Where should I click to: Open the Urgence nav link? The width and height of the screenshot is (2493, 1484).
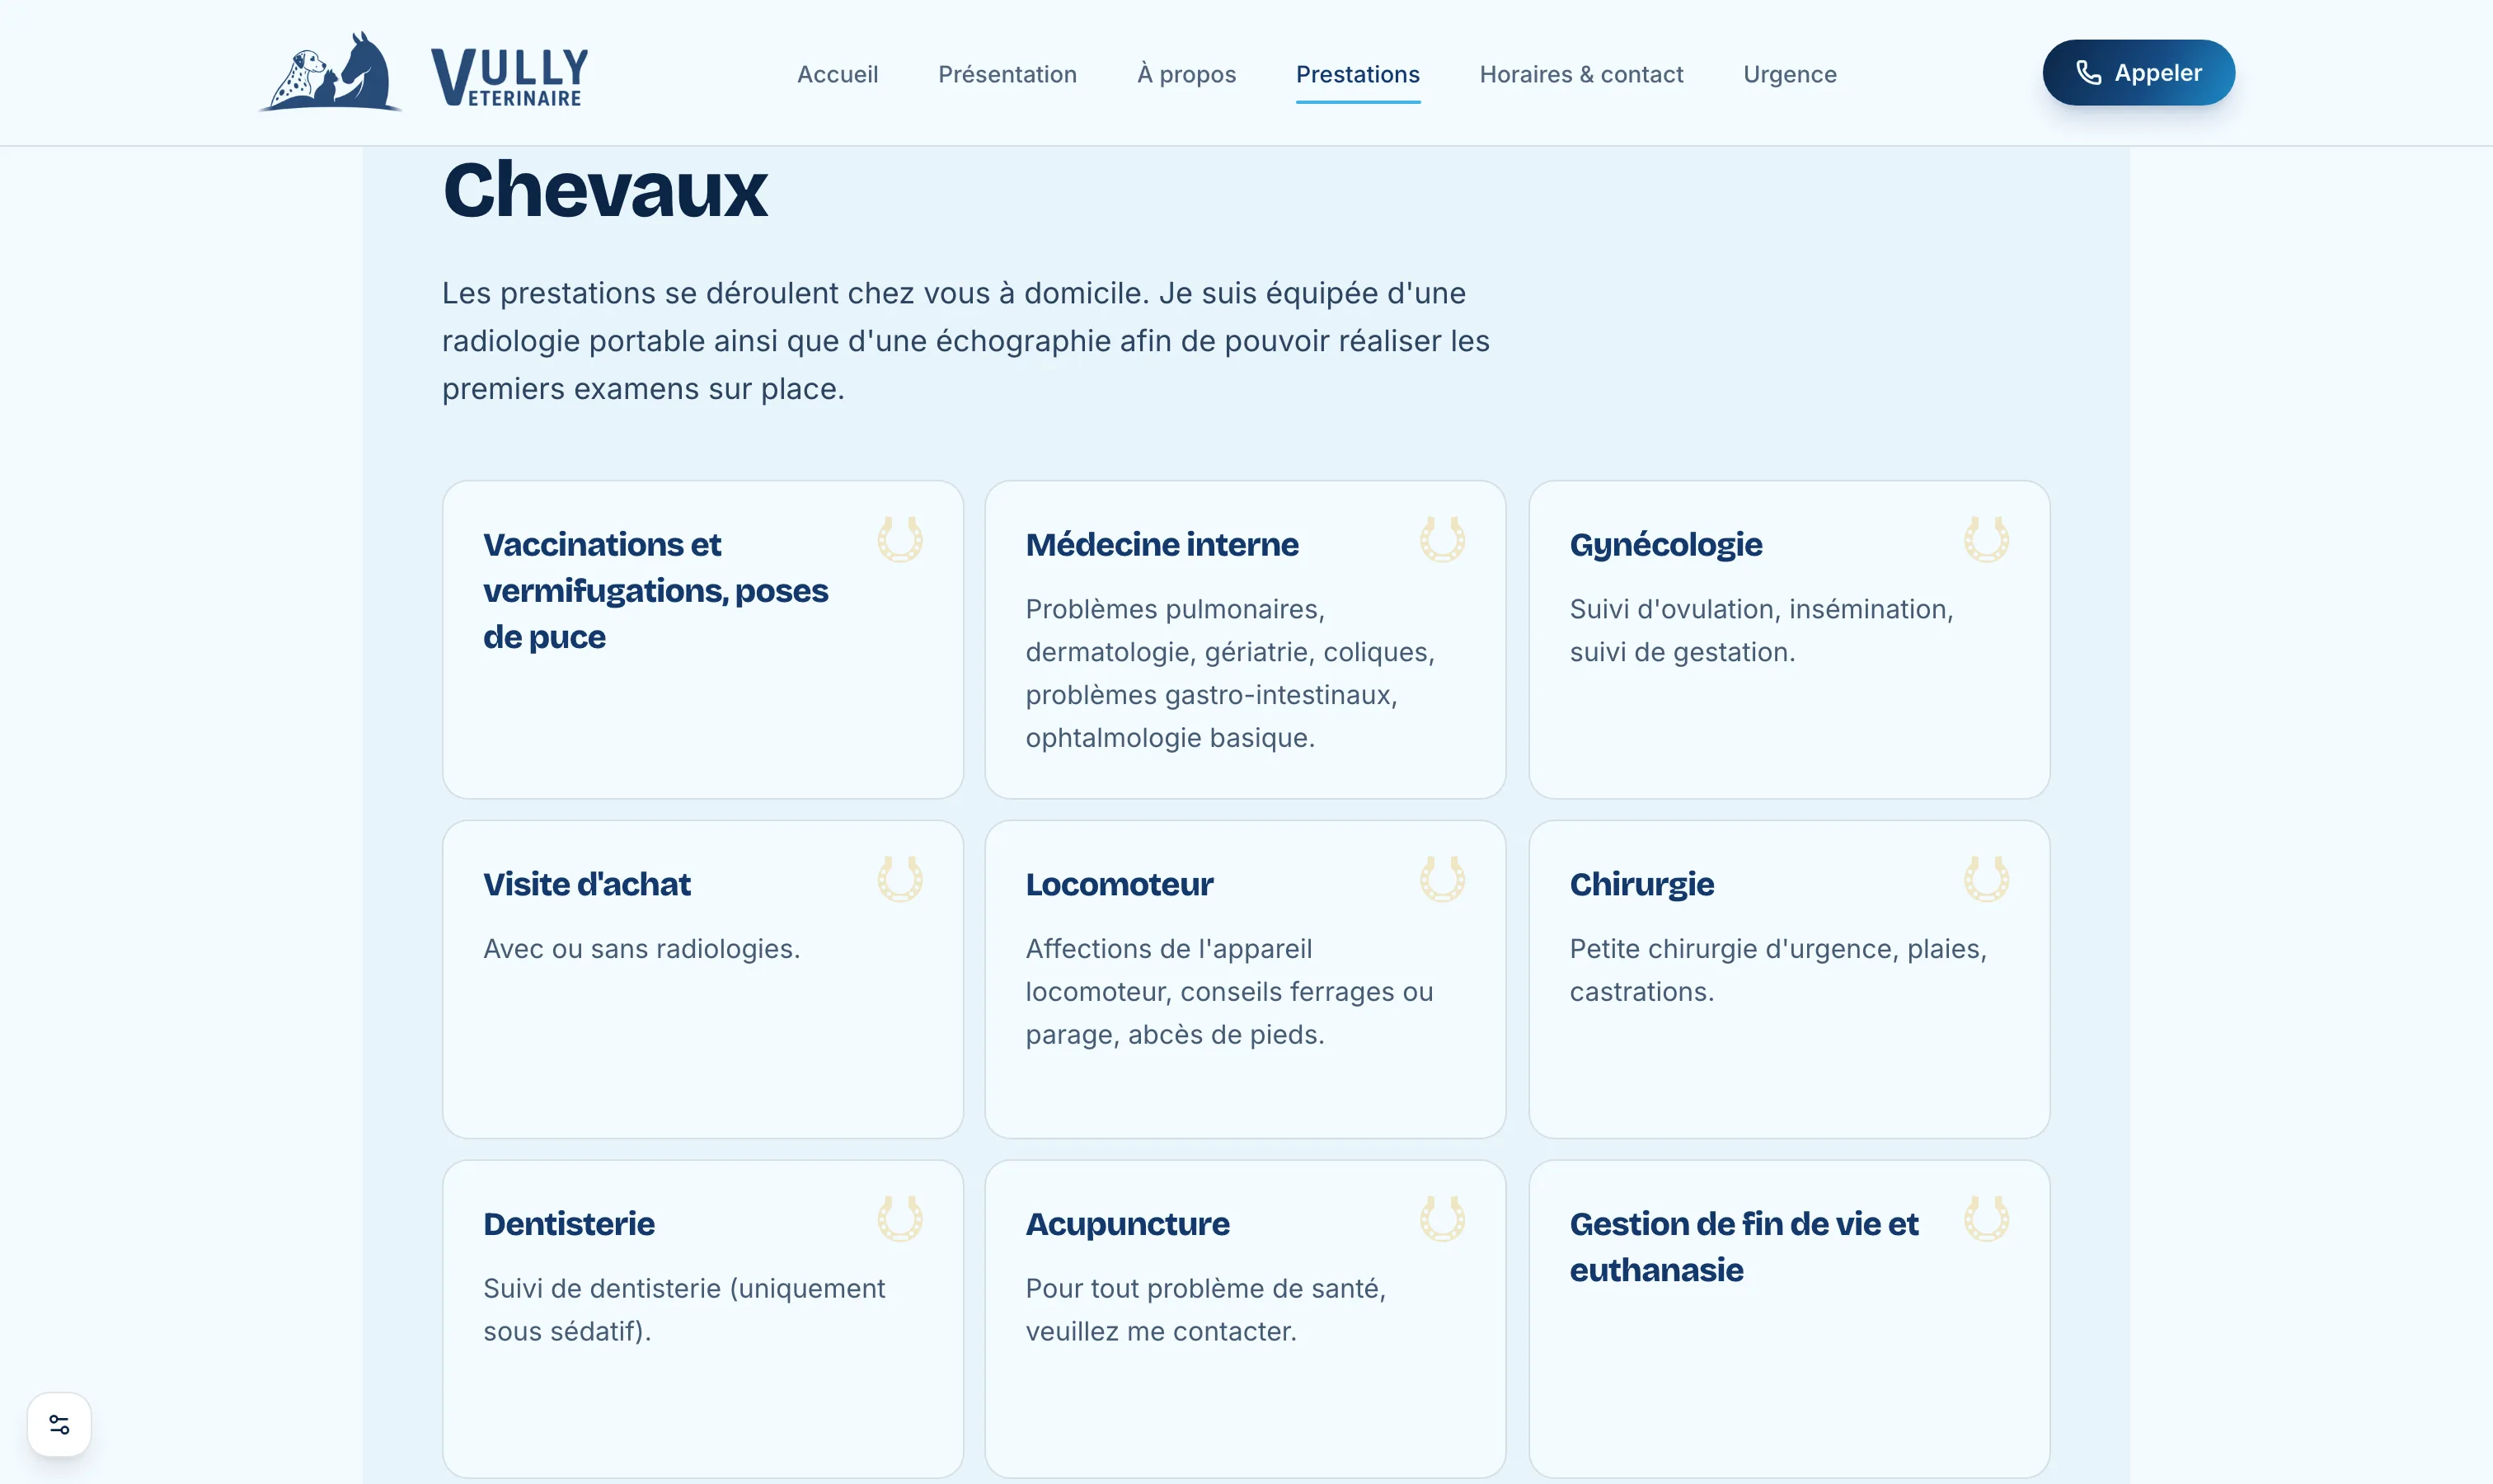[x=1789, y=74]
